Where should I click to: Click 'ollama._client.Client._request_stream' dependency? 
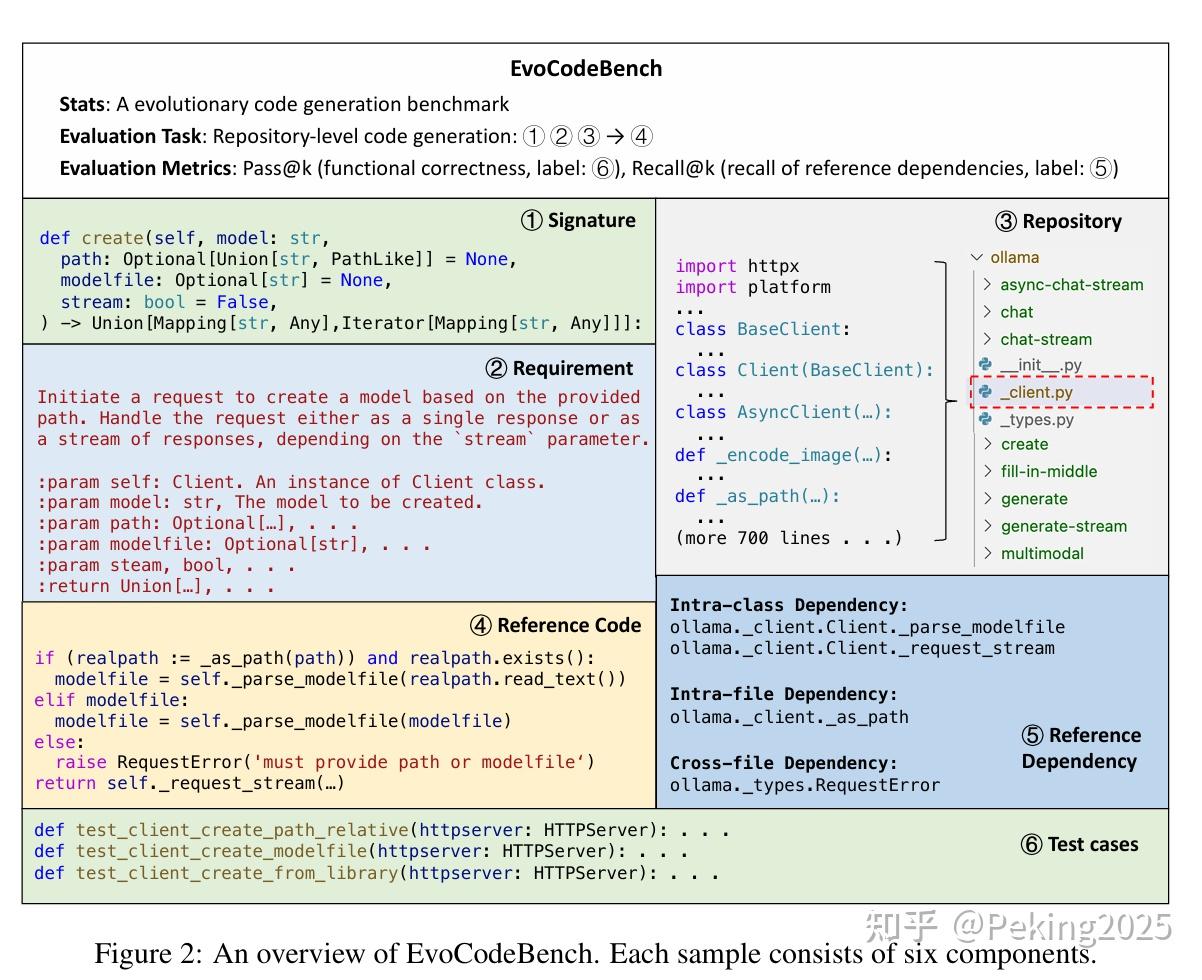[x=862, y=648]
